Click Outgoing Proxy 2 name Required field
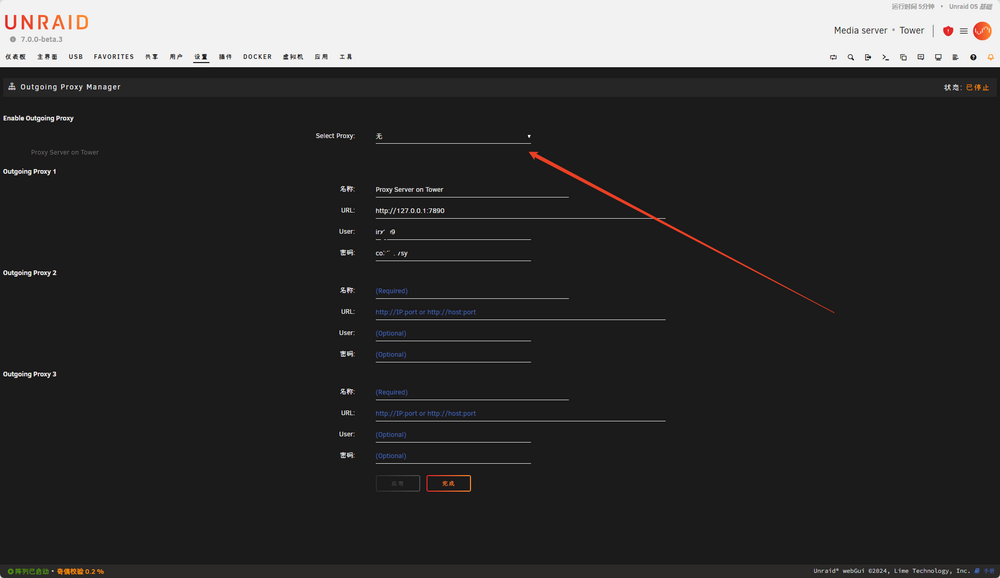The image size is (1000, 578). pos(472,291)
